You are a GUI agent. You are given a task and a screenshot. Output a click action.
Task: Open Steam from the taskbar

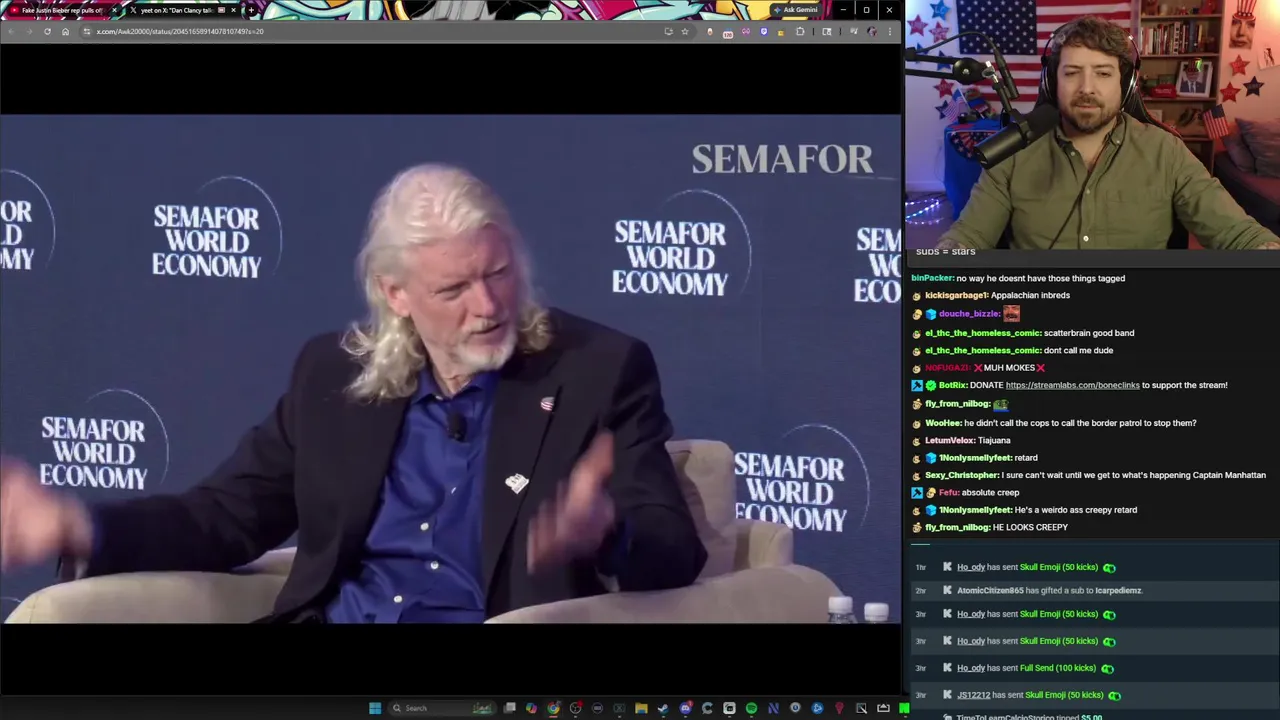[663, 708]
